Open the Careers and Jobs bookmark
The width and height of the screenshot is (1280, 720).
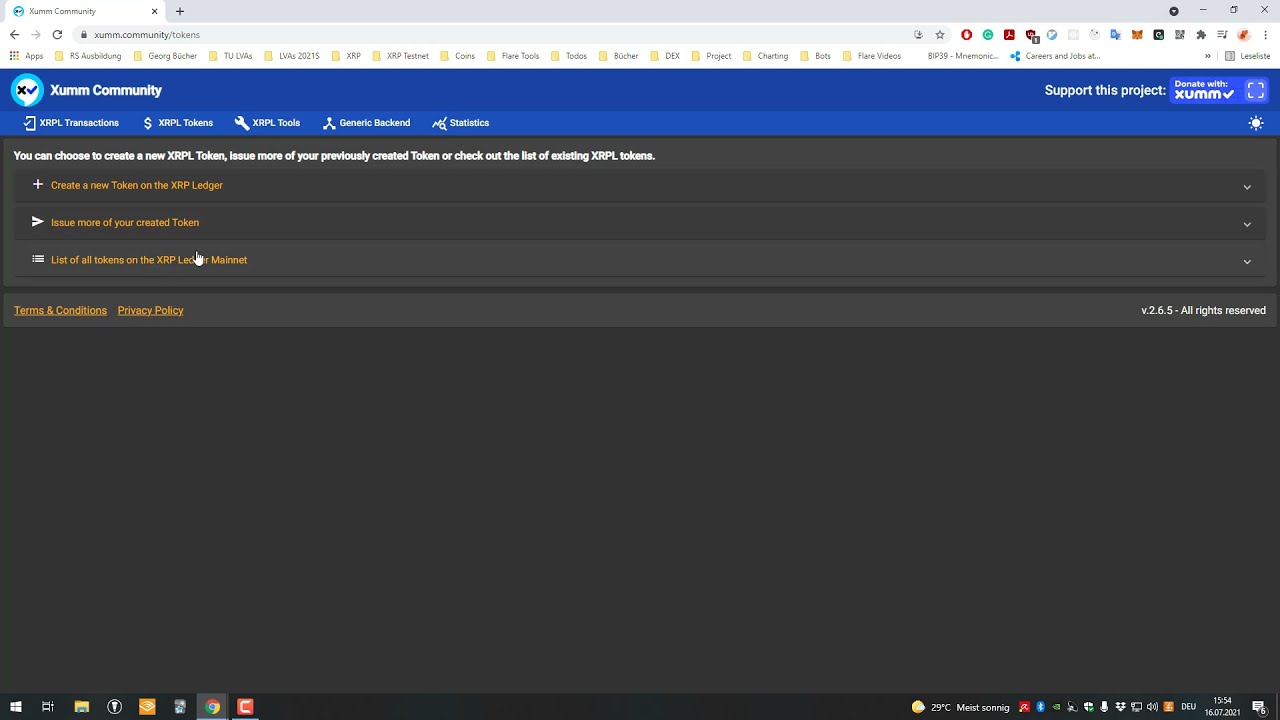click(x=1055, y=56)
